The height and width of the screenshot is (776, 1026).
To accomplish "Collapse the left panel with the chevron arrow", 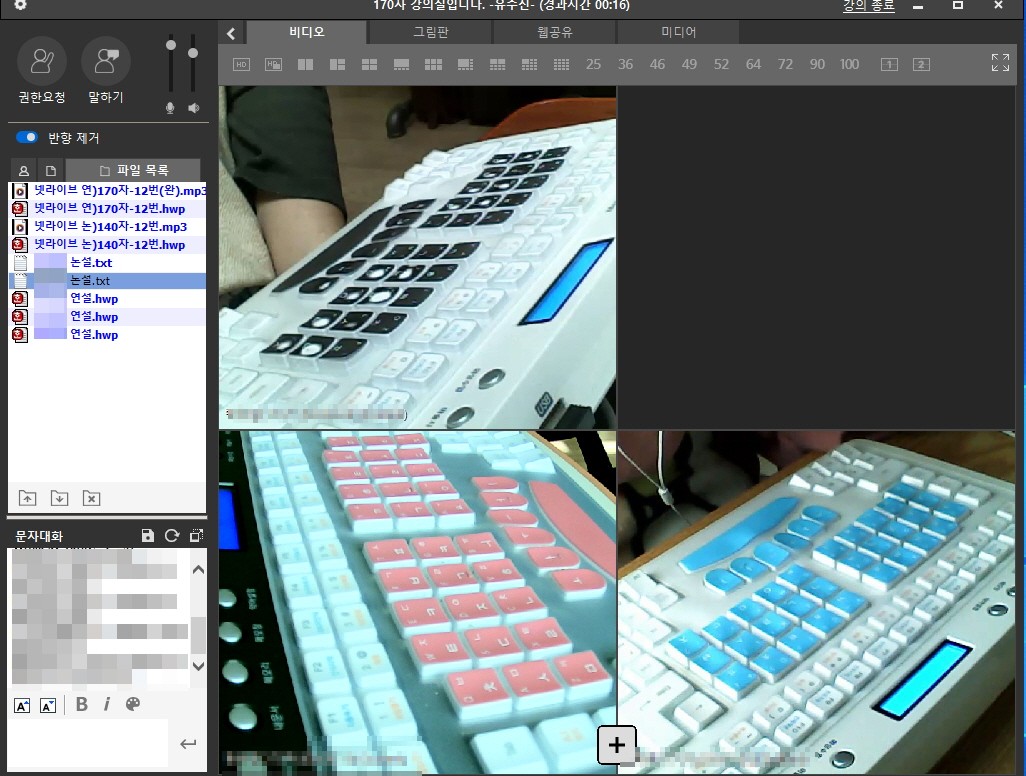I will click(231, 33).
